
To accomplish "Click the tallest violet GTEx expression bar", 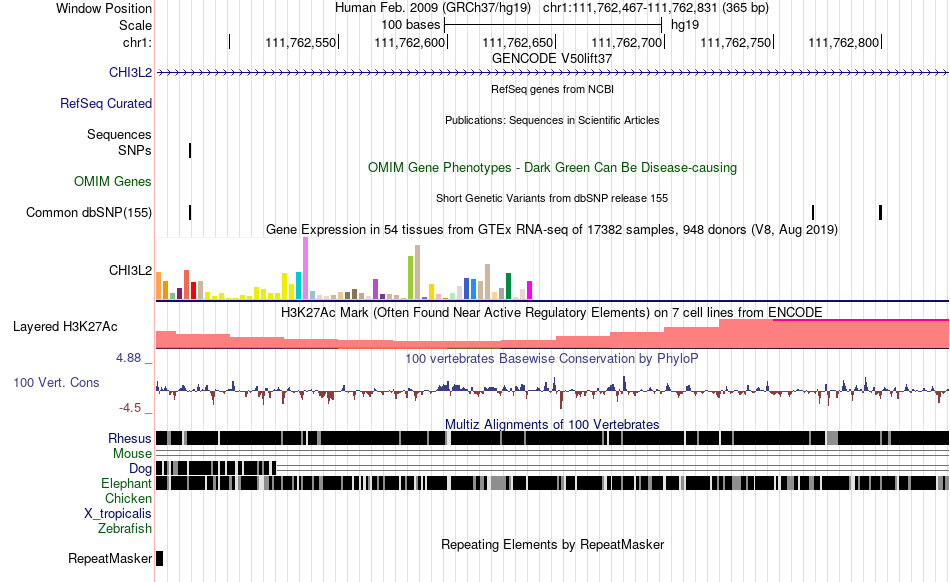I will pos(305,268).
